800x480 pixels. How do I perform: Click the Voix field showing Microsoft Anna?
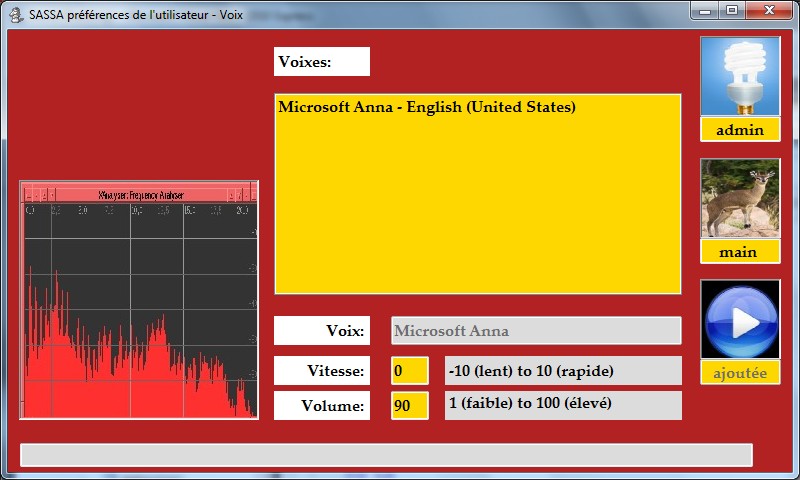535,331
